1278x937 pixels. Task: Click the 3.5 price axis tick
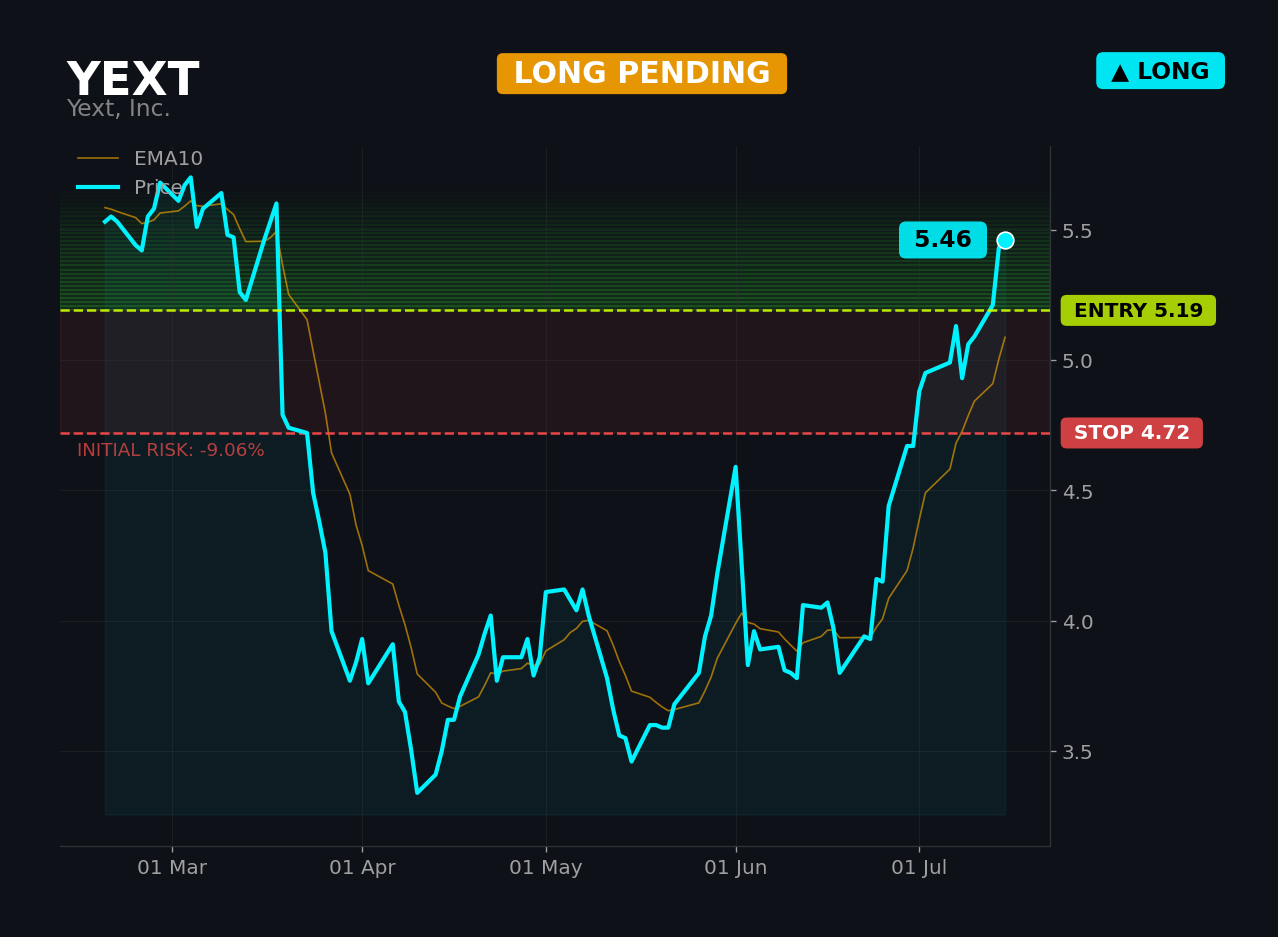click(x=1076, y=752)
